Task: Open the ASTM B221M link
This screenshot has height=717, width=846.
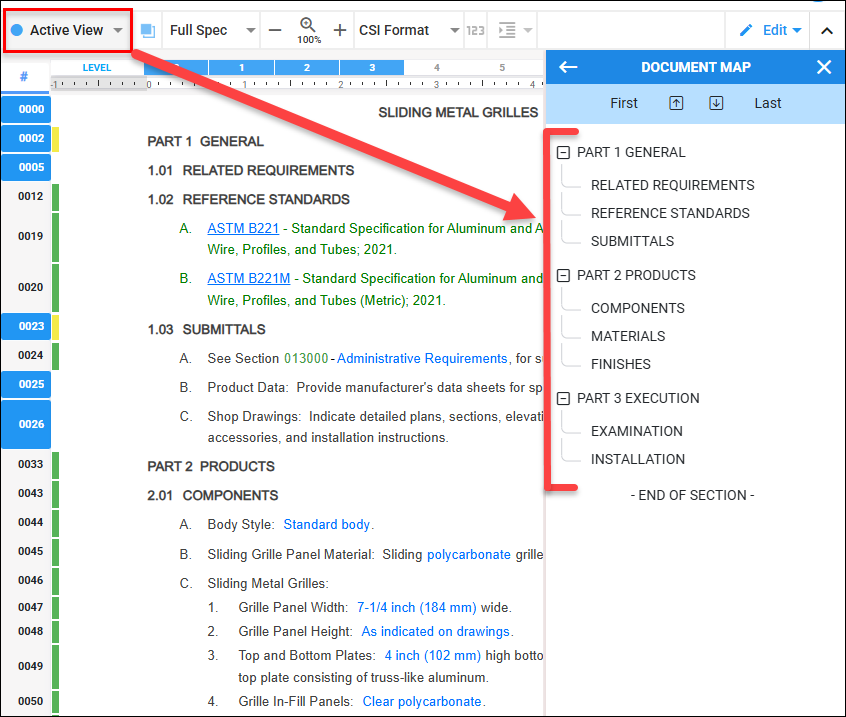Action: [x=249, y=278]
